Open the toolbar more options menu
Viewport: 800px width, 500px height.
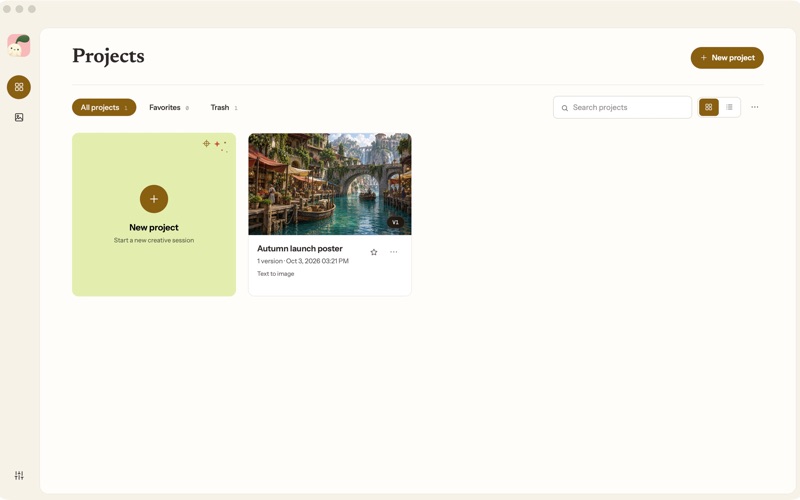pyautogui.click(x=755, y=107)
